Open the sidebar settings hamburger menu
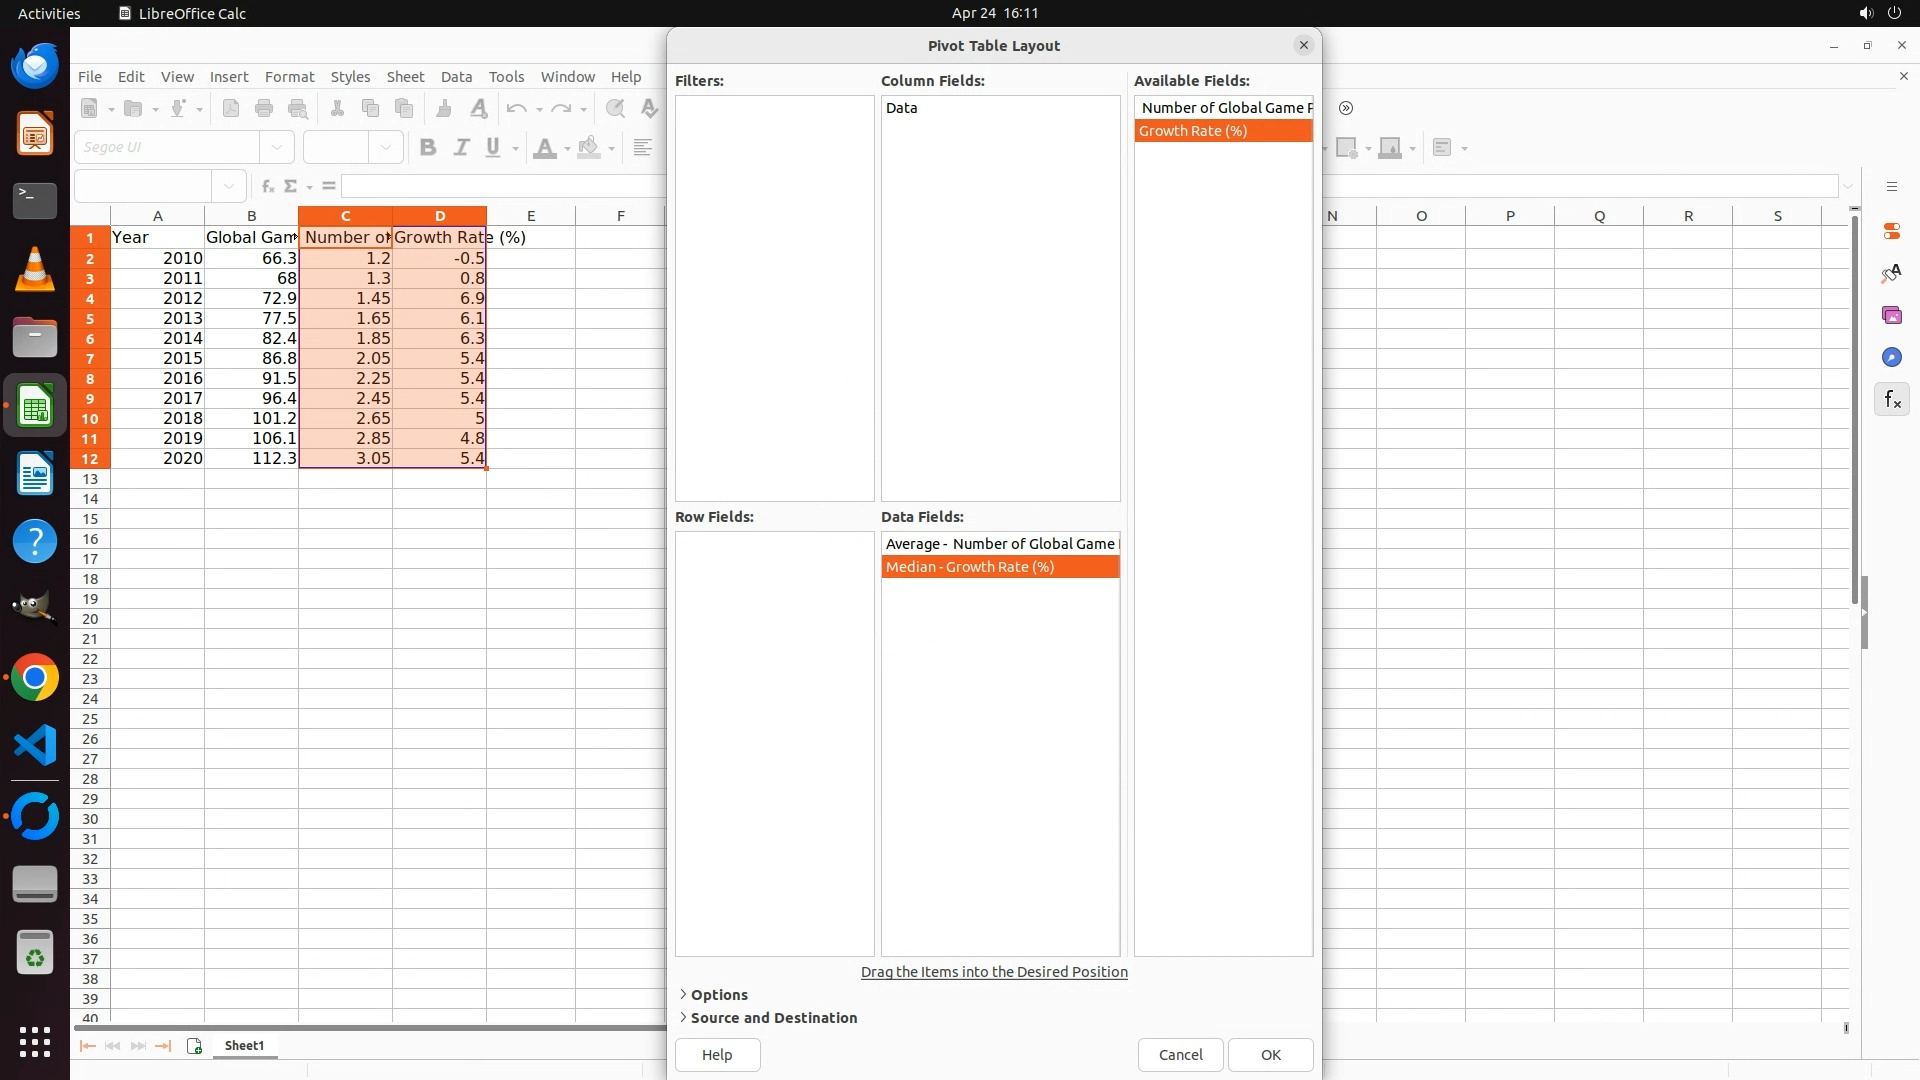The image size is (1920, 1080). coord(1891,187)
